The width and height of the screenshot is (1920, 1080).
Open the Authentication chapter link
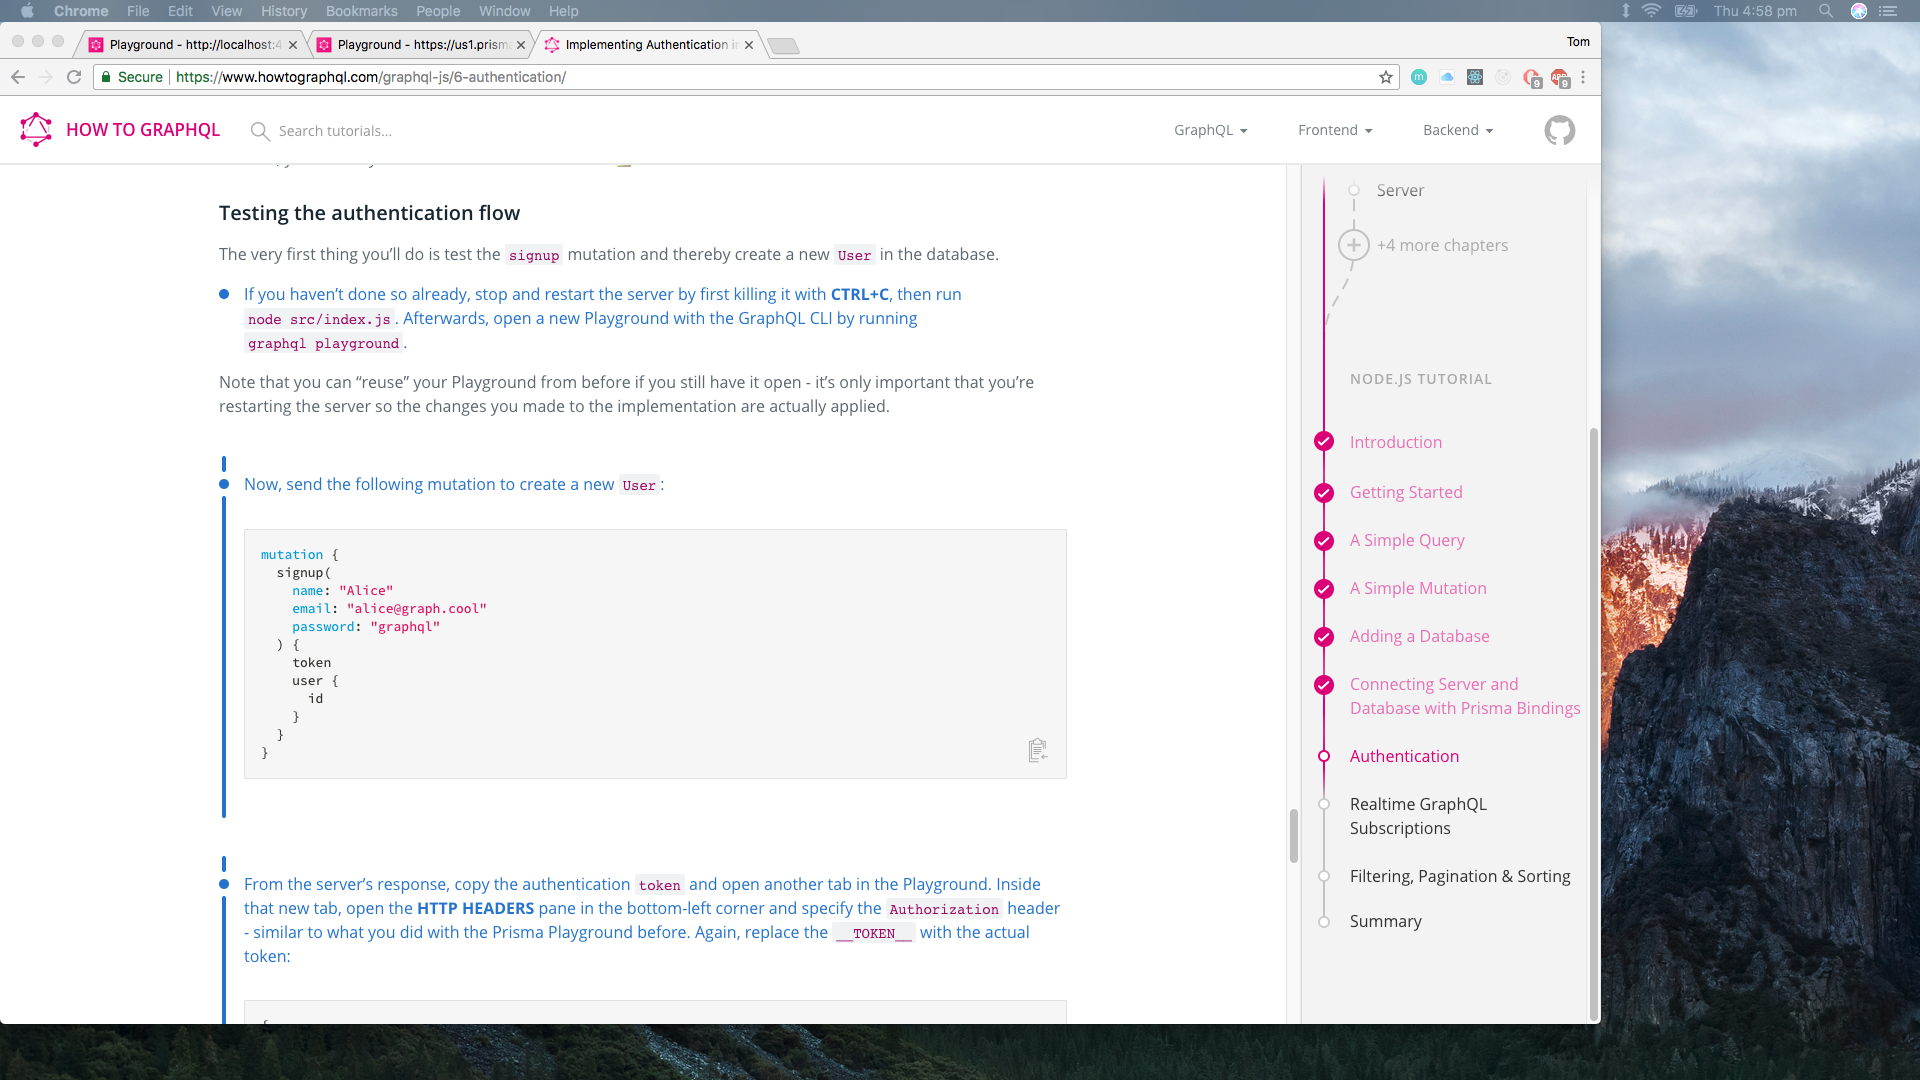pos(1404,756)
